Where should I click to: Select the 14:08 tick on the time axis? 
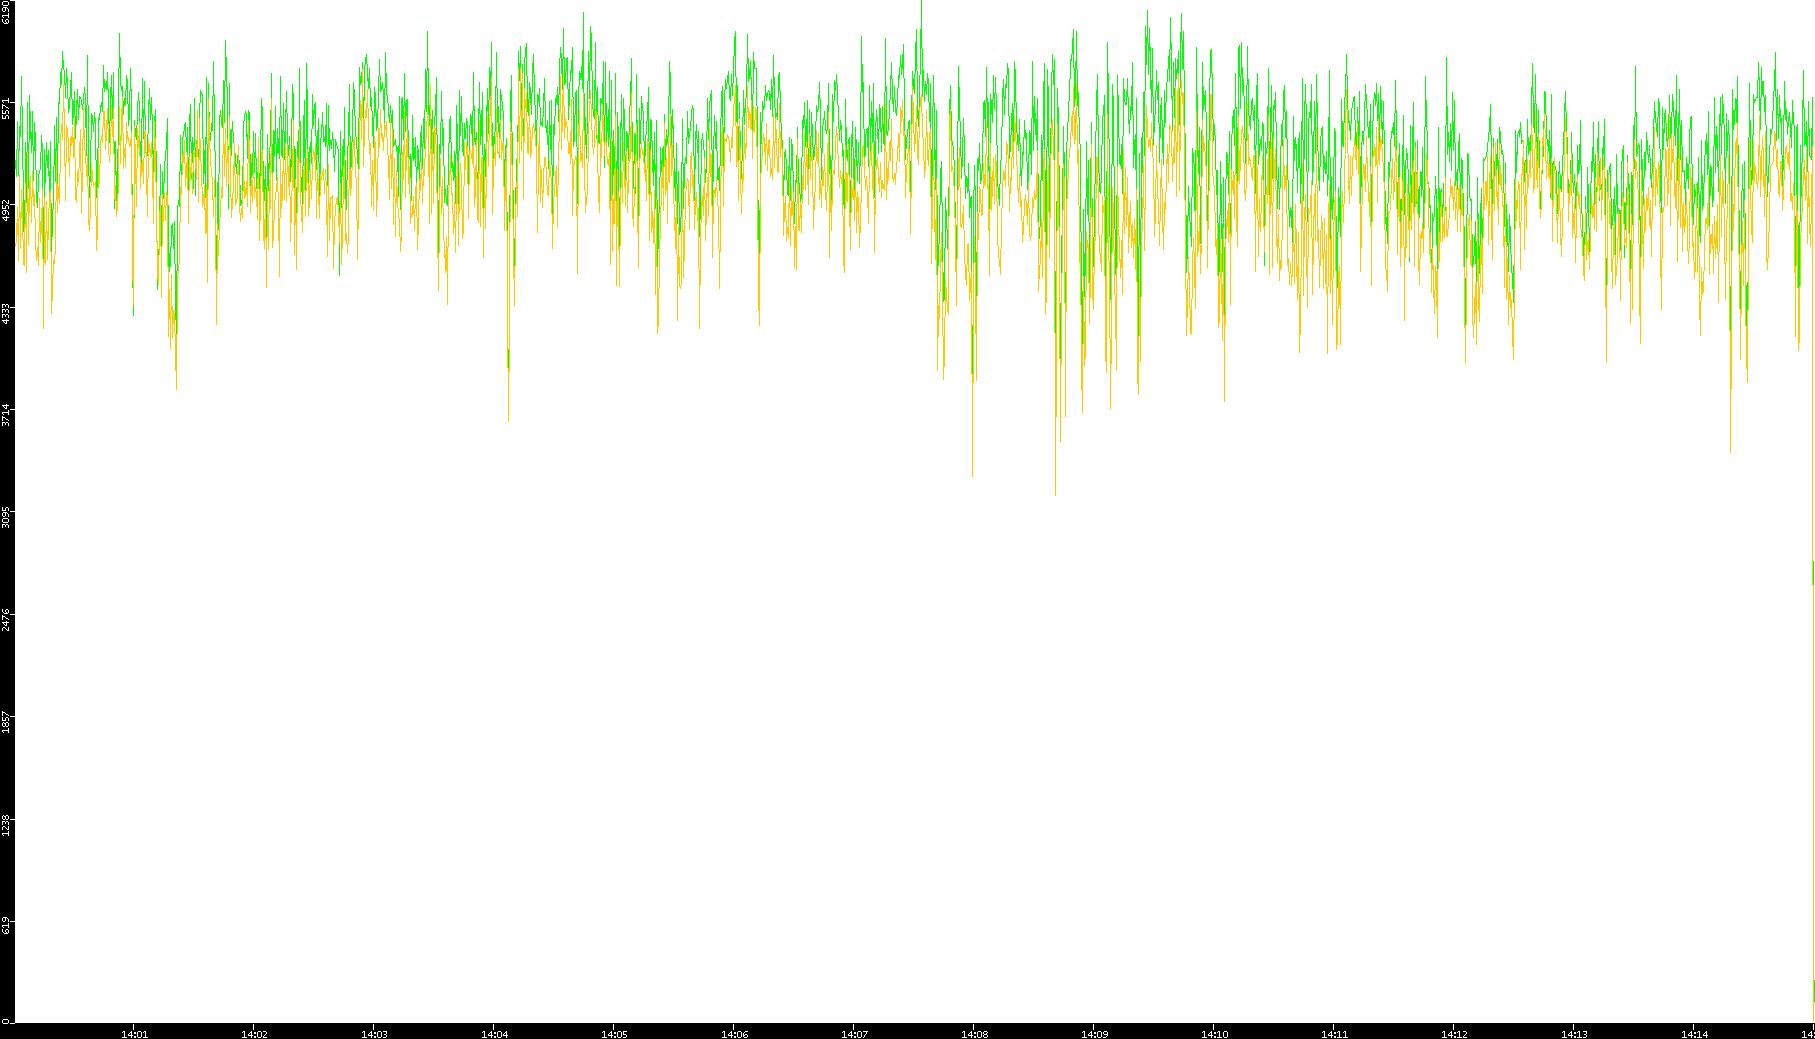974,1034
